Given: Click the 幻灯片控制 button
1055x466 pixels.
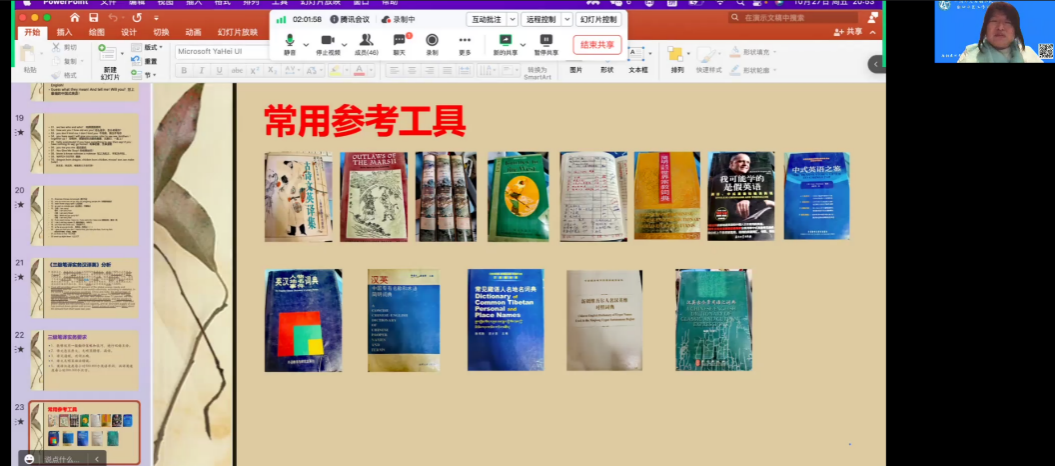Looking at the screenshot, I should pyautogui.click(x=599, y=19).
